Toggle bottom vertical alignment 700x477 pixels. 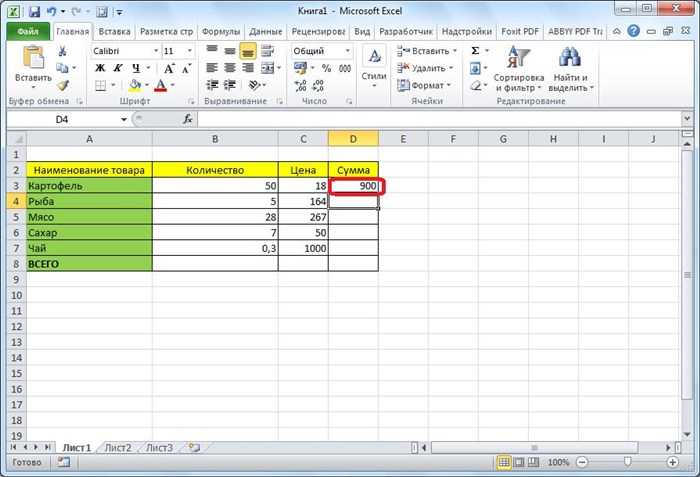click(x=248, y=51)
